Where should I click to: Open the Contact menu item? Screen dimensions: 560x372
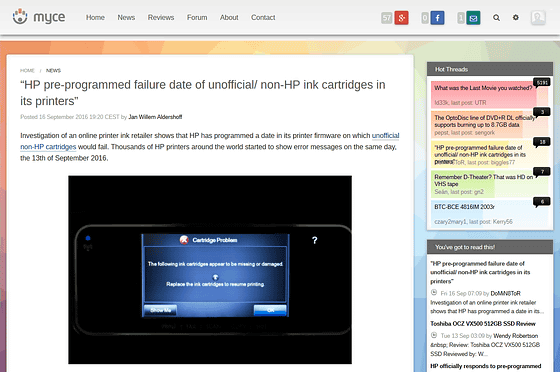(263, 17)
